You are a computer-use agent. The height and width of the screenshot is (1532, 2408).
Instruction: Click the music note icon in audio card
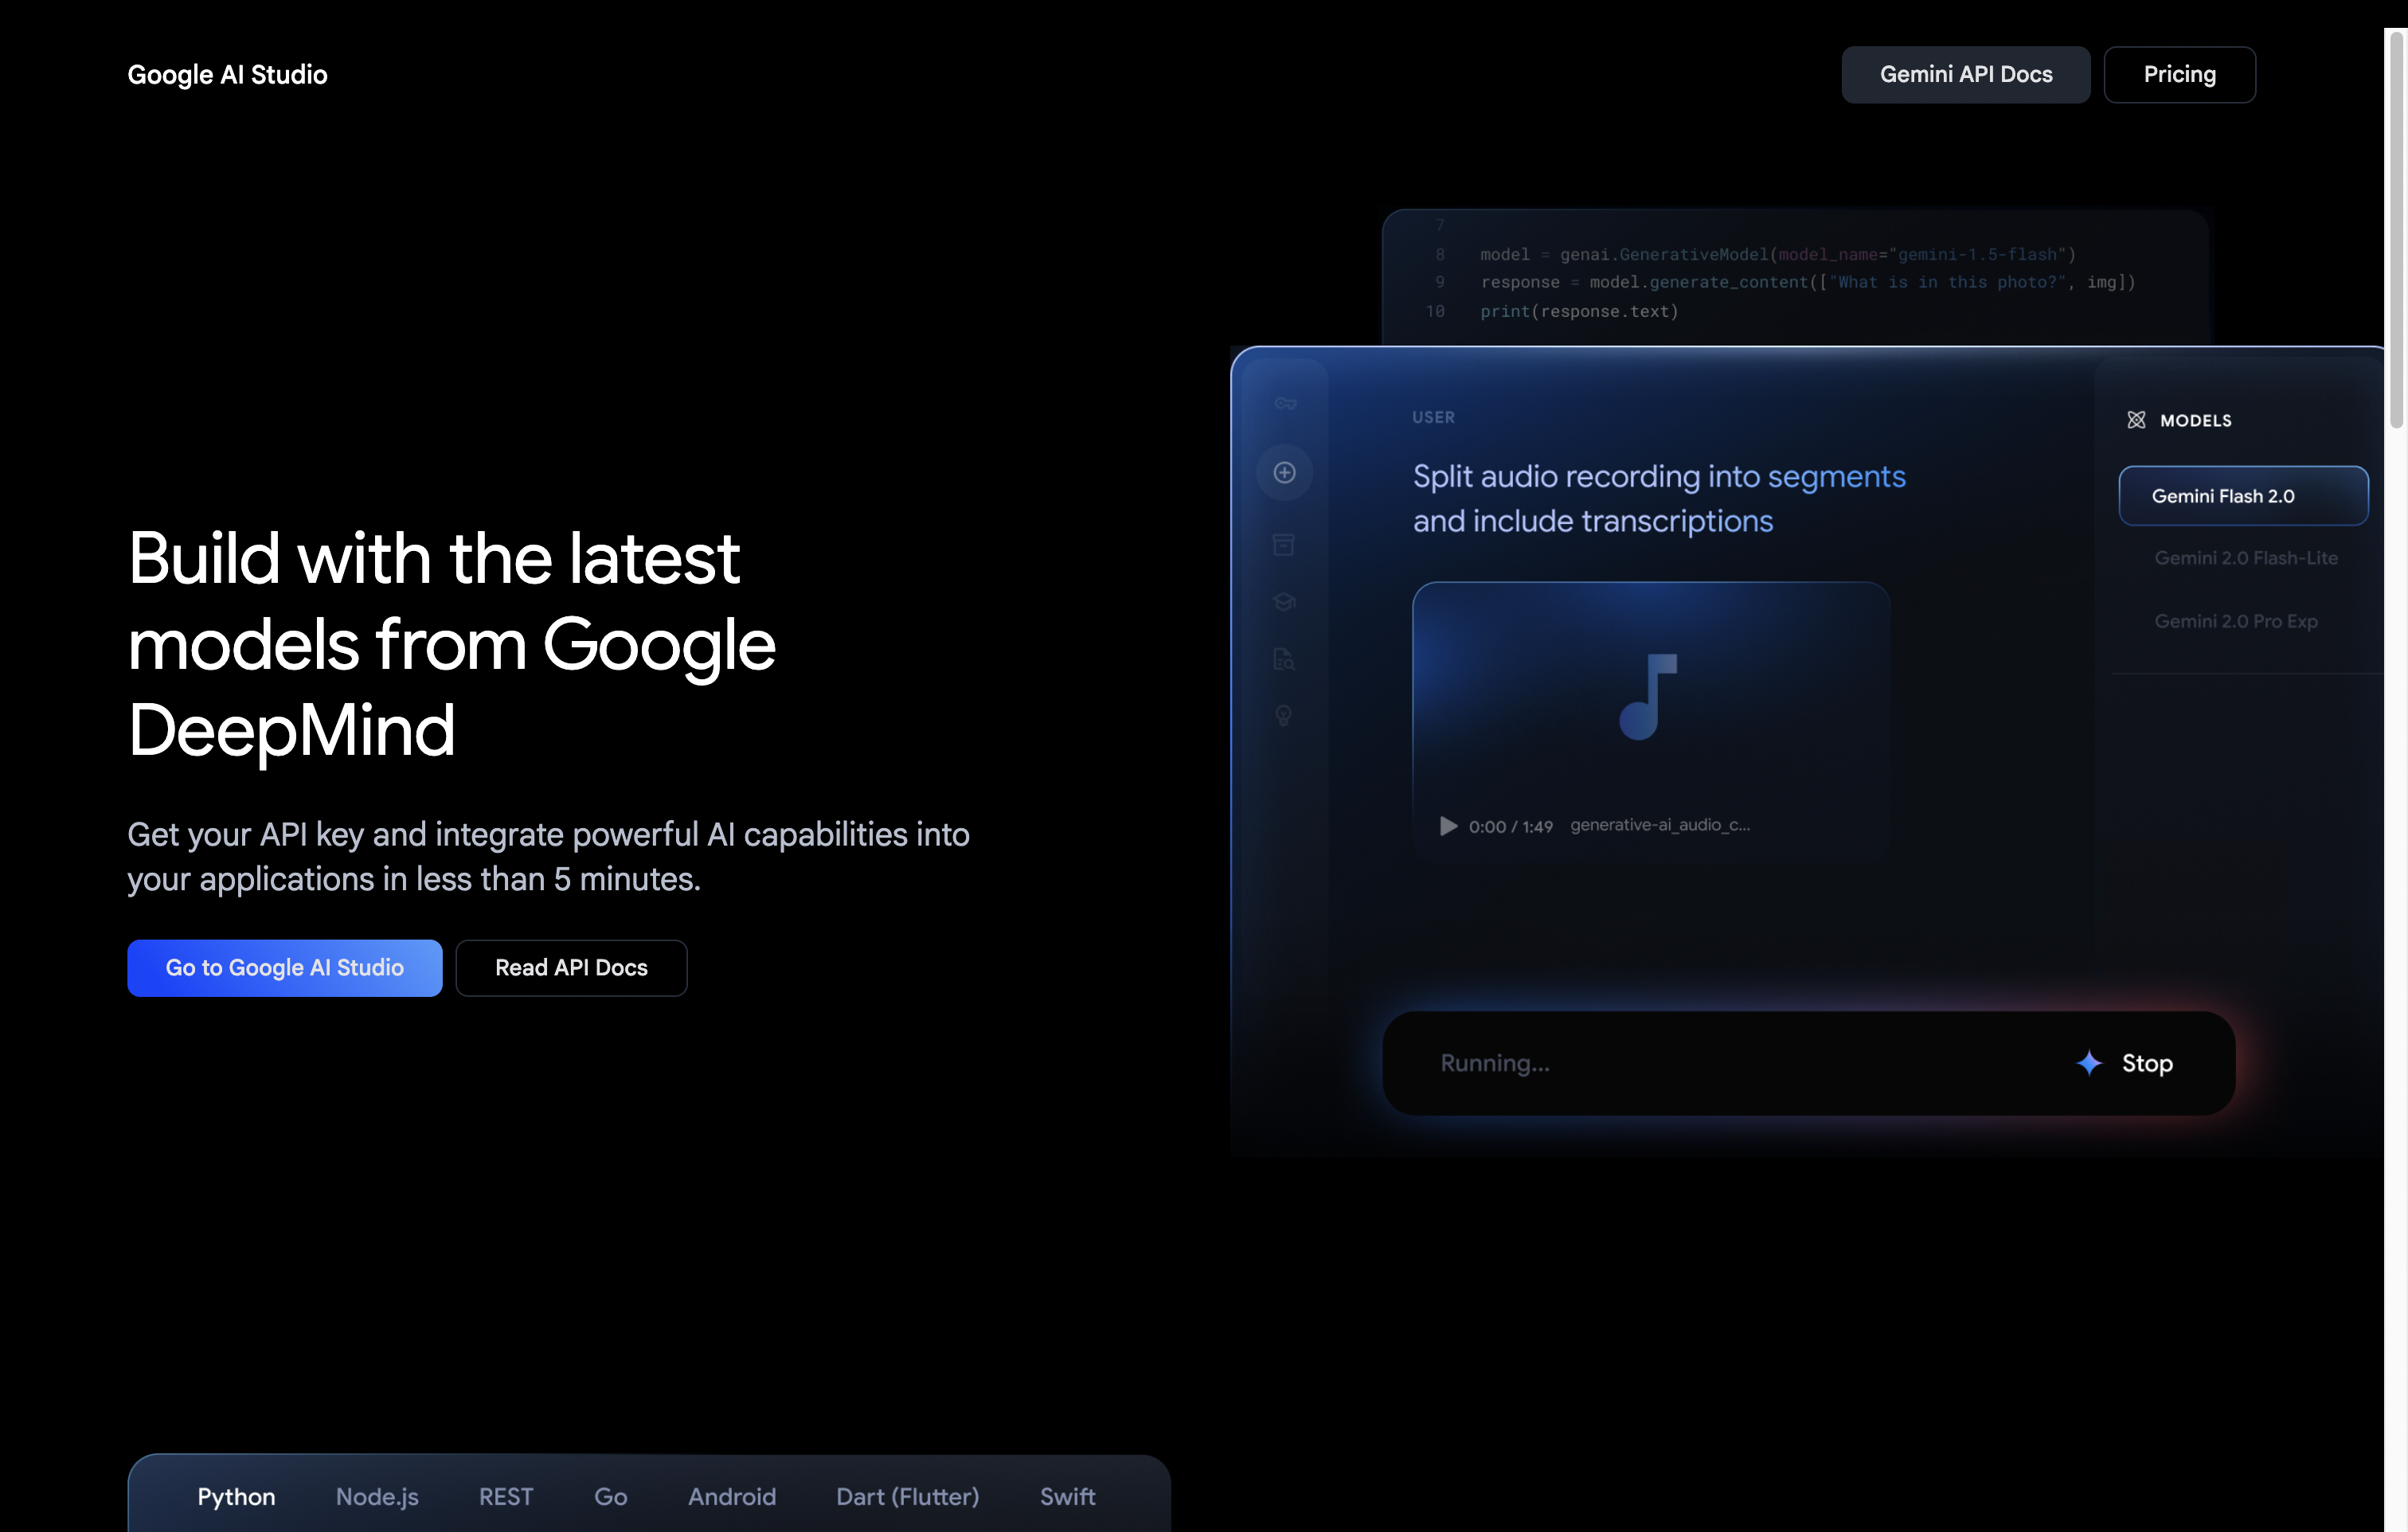coord(1648,696)
